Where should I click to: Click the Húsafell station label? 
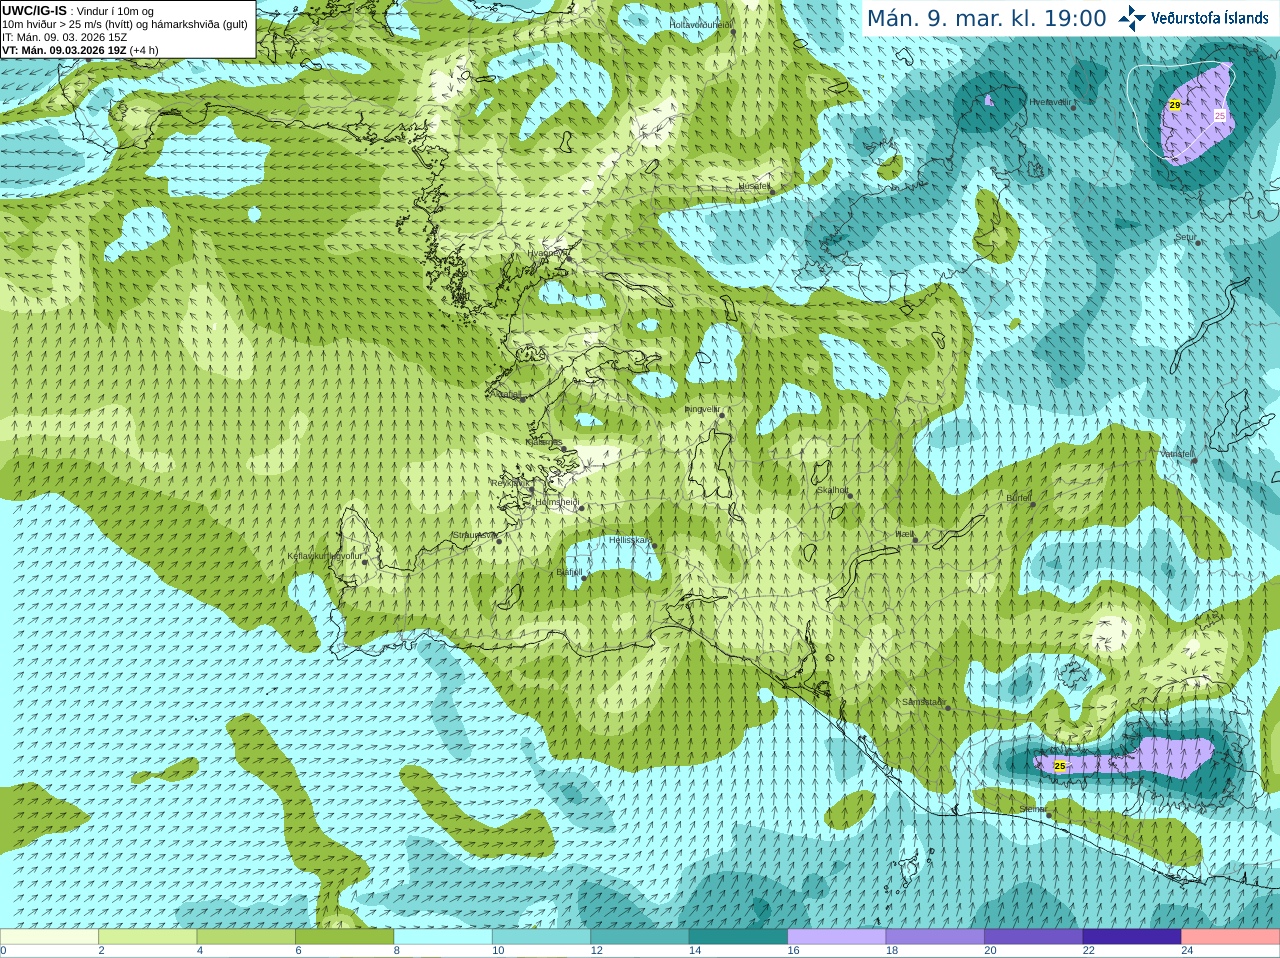point(755,186)
